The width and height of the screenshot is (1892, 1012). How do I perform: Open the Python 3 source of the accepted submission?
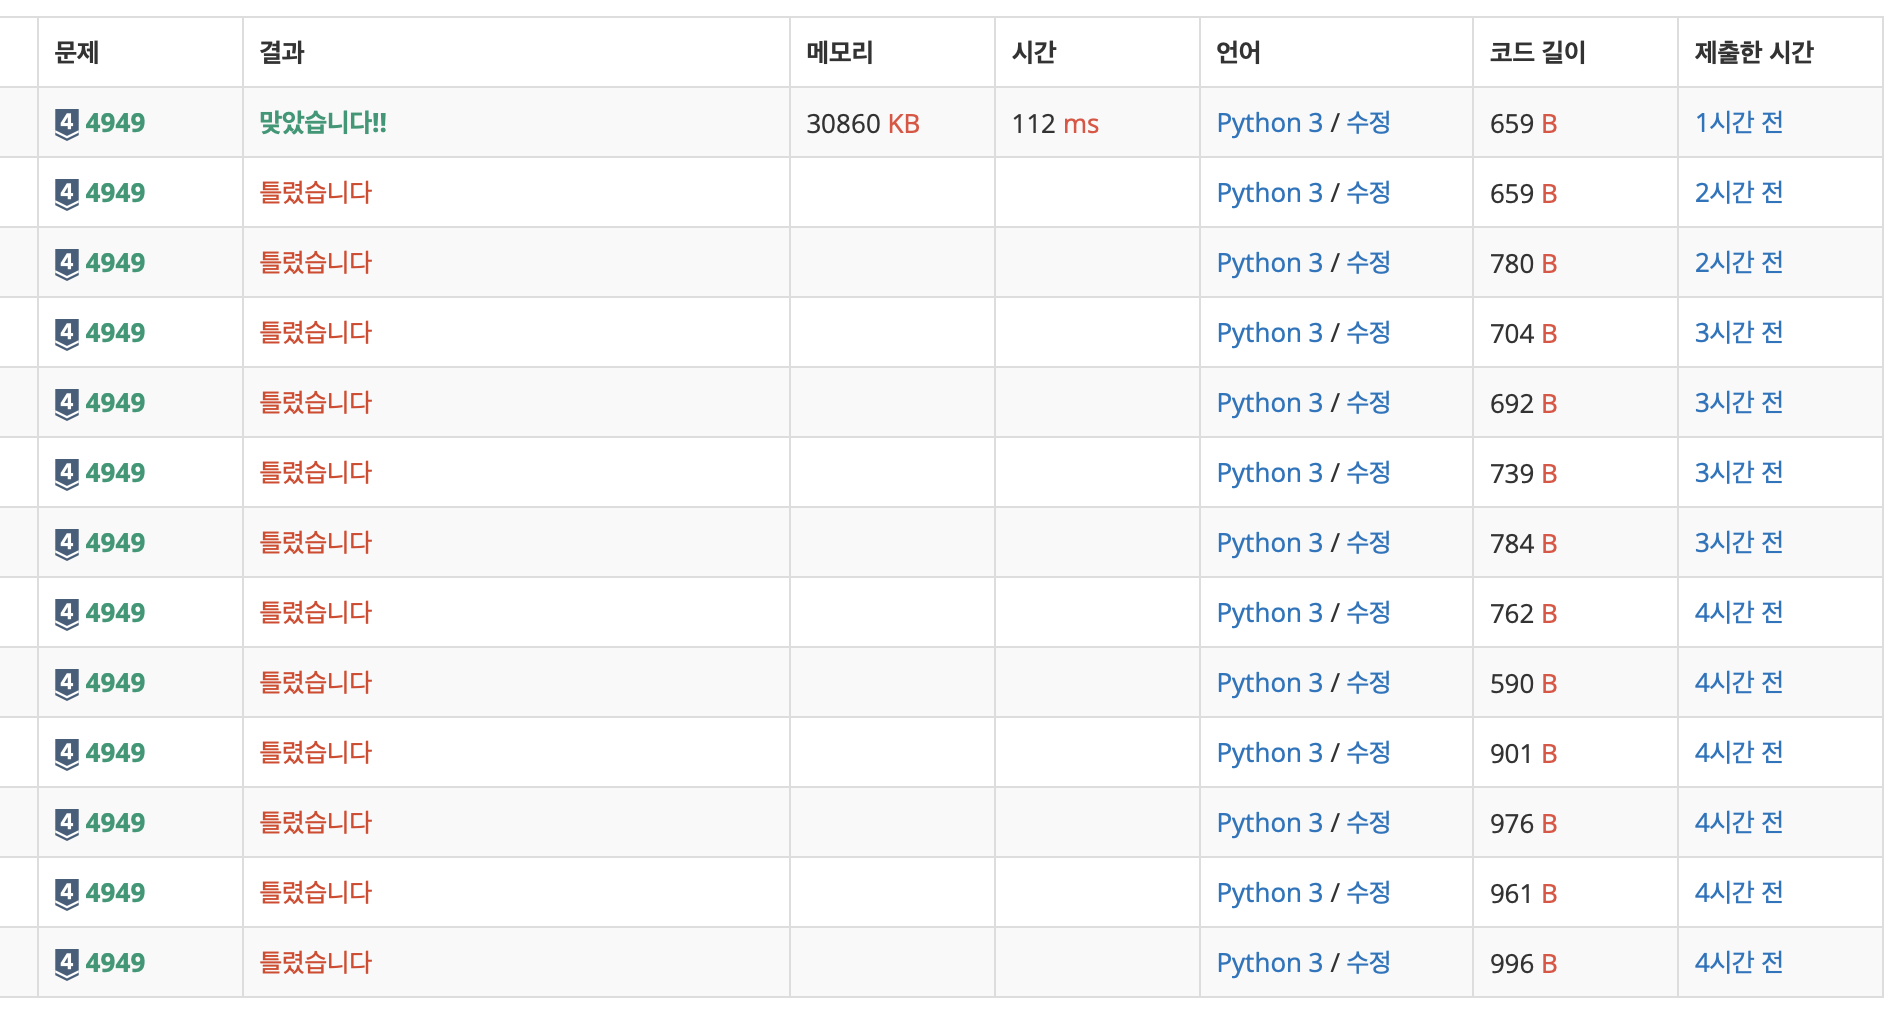coord(1270,123)
